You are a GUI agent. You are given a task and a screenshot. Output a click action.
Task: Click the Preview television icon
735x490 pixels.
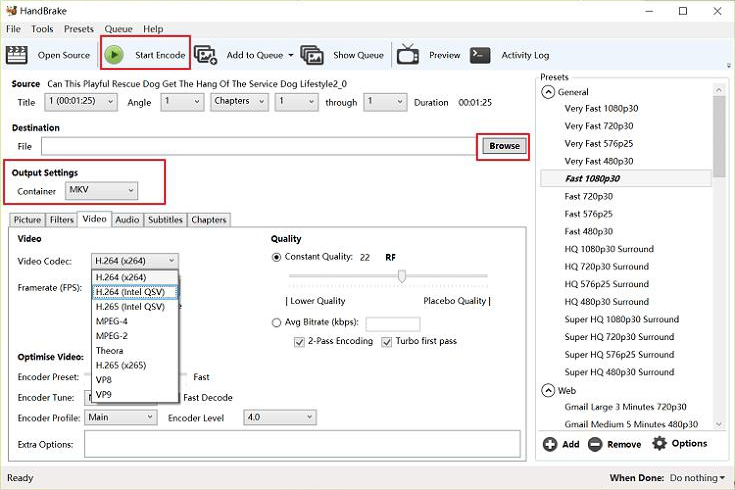(408, 55)
